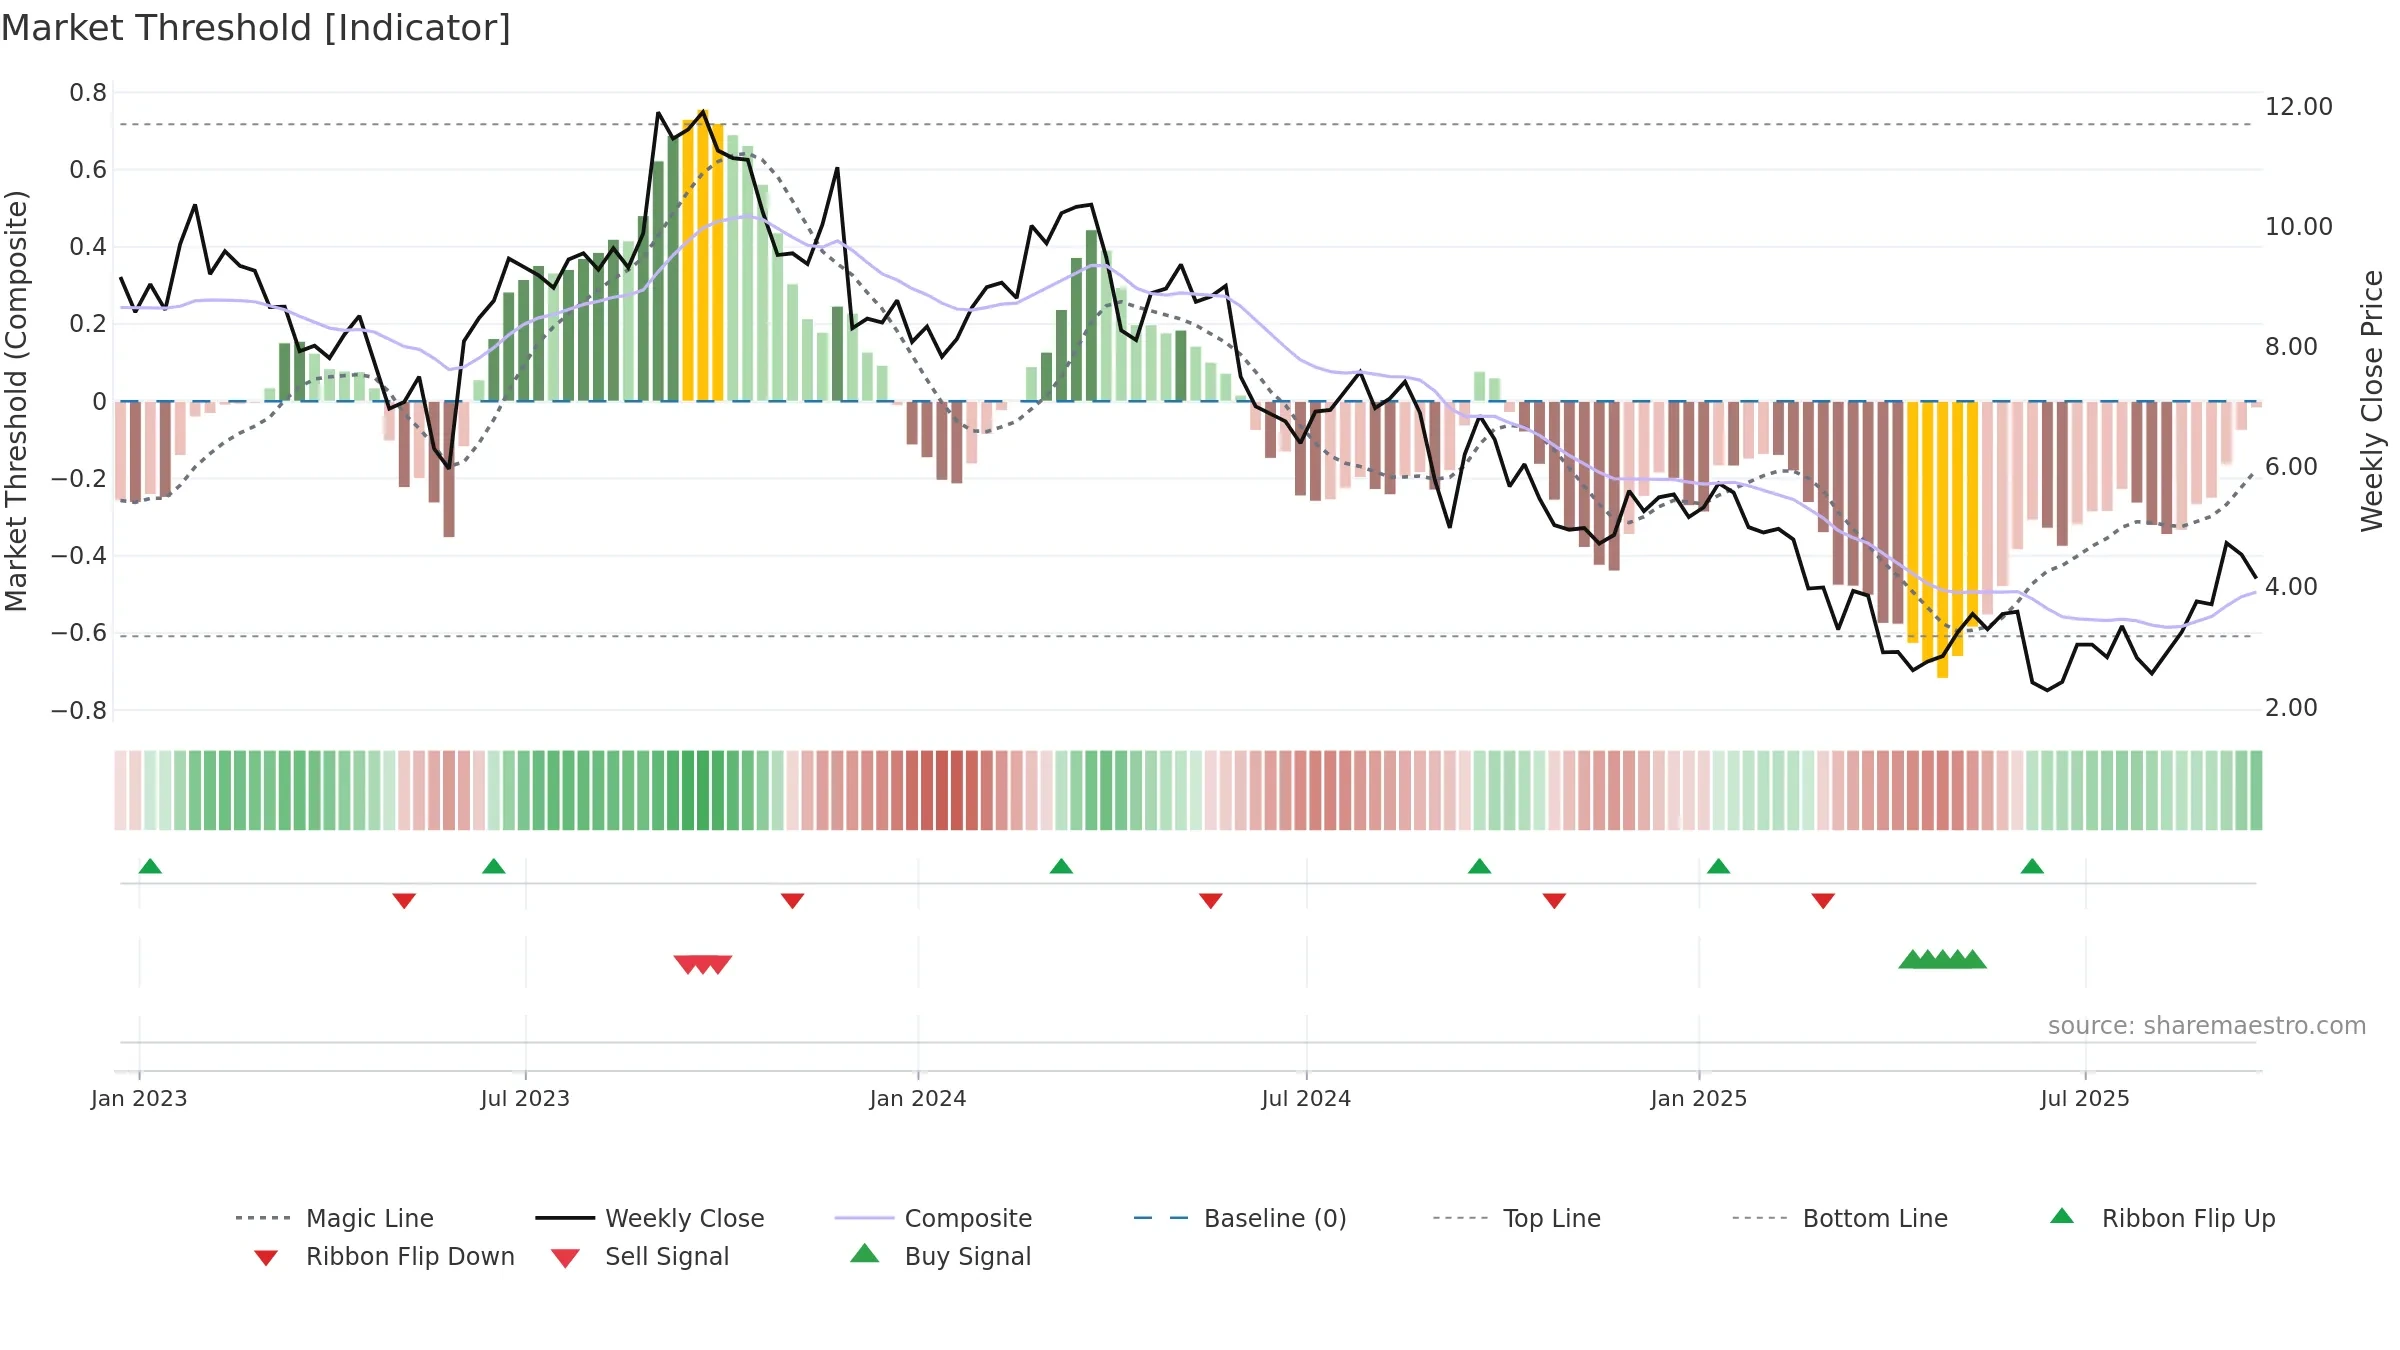Click the Jul 2023 x-axis label

tap(525, 1098)
